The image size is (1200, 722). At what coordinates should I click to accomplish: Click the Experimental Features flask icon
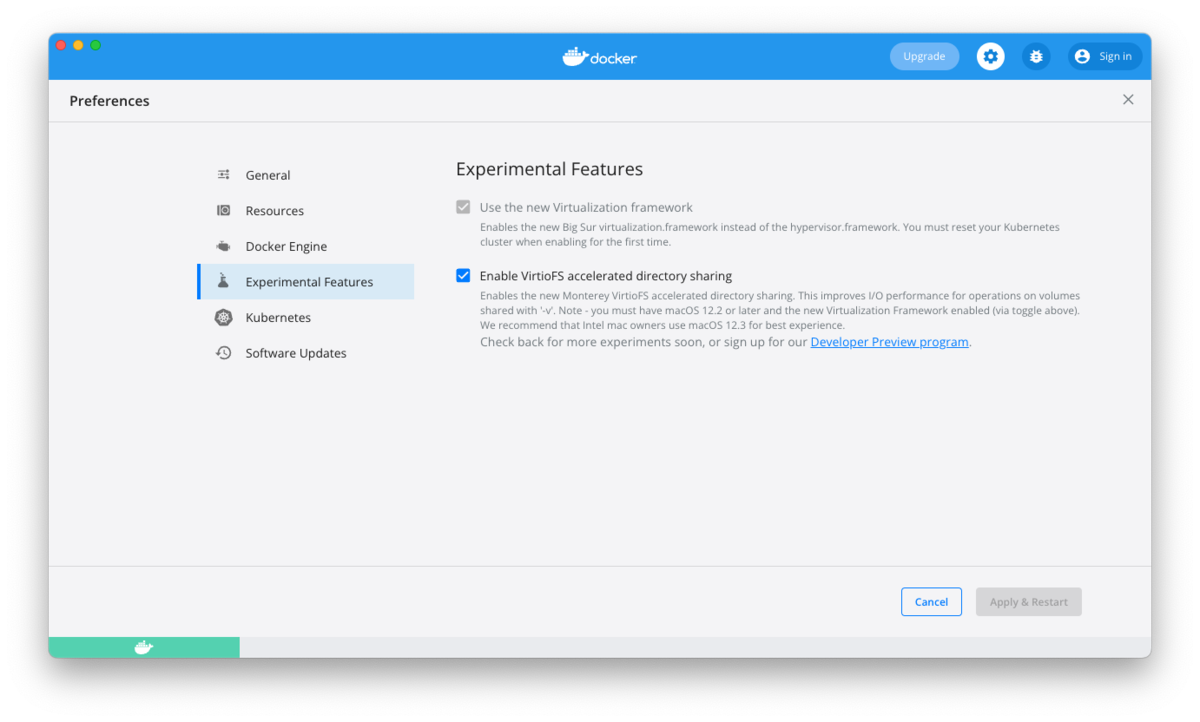click(x=224, y=282)
